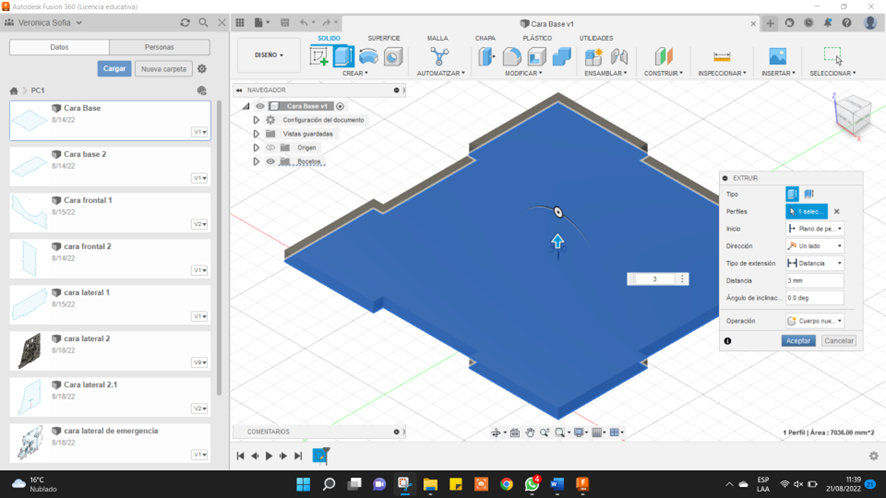The height and width of the screenshot is (498, 886).
Task: Toggle visibility of Origen folder
Action: pyautogui.click(x=271, y=148)
